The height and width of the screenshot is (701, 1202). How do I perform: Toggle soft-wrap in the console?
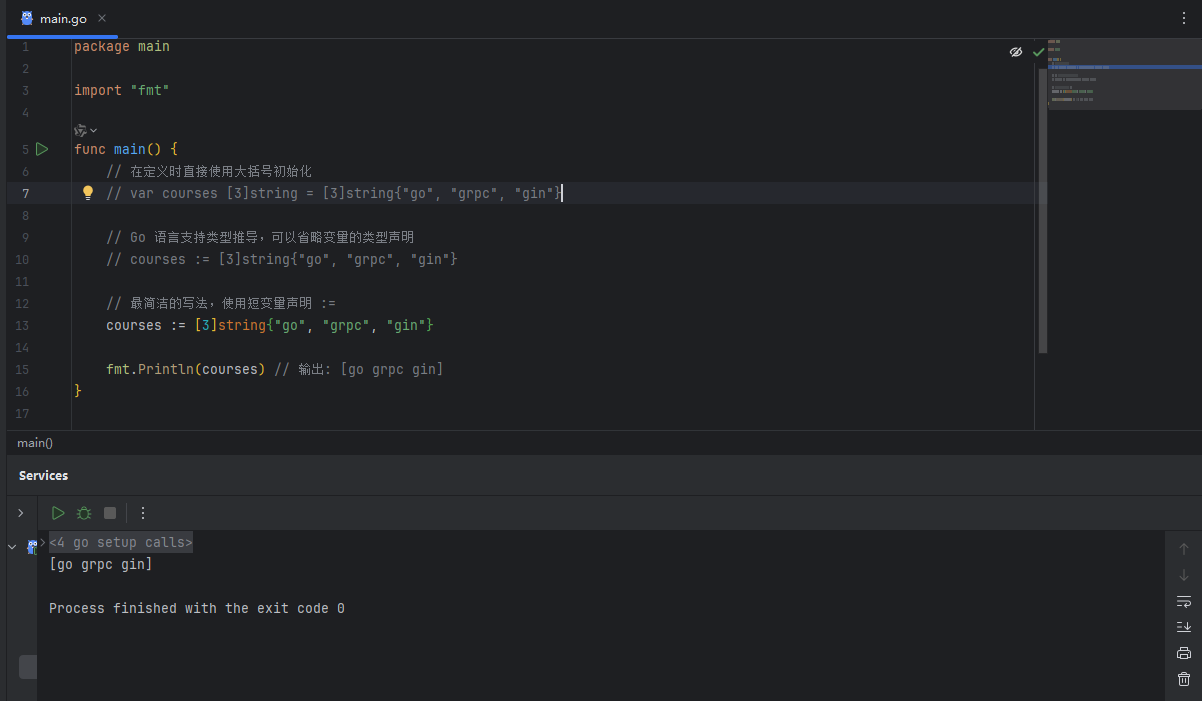[x=1184, y=601]
